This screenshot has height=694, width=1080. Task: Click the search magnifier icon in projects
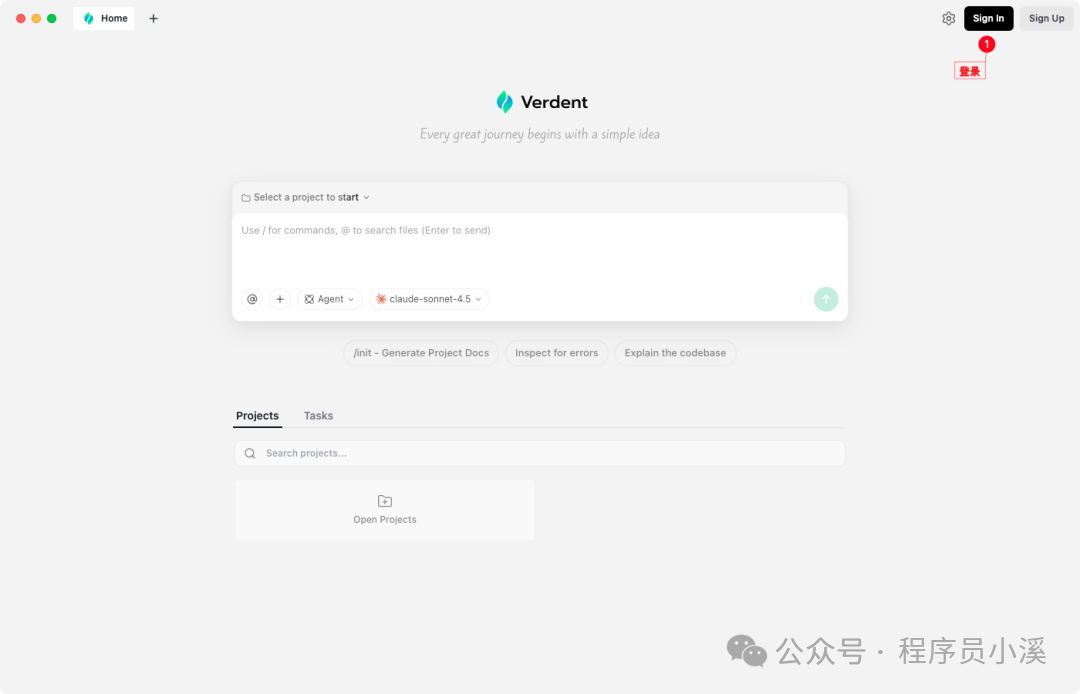250,453
